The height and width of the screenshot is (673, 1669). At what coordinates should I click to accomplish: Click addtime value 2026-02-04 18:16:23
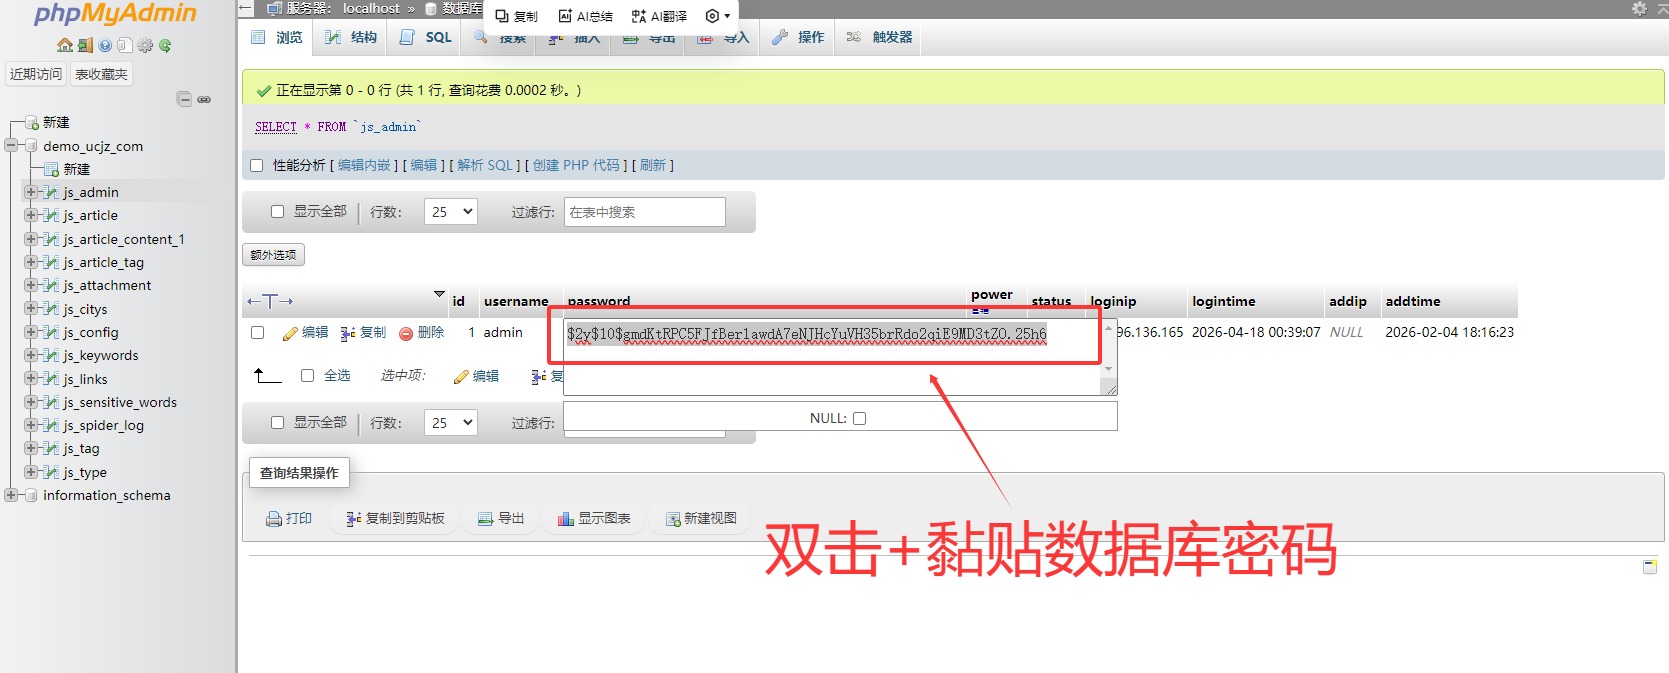pos(1449,332)
